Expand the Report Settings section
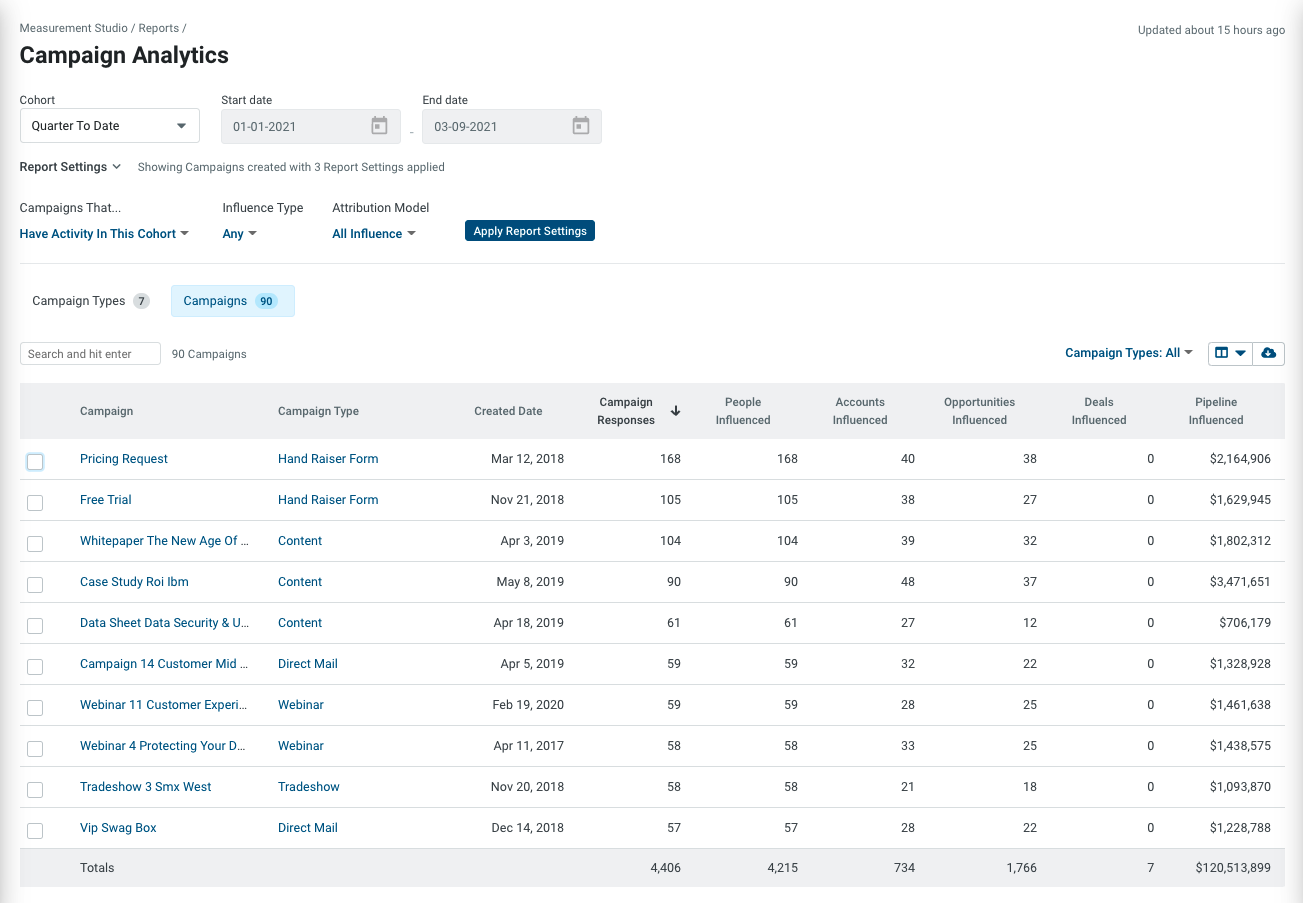 70,167
